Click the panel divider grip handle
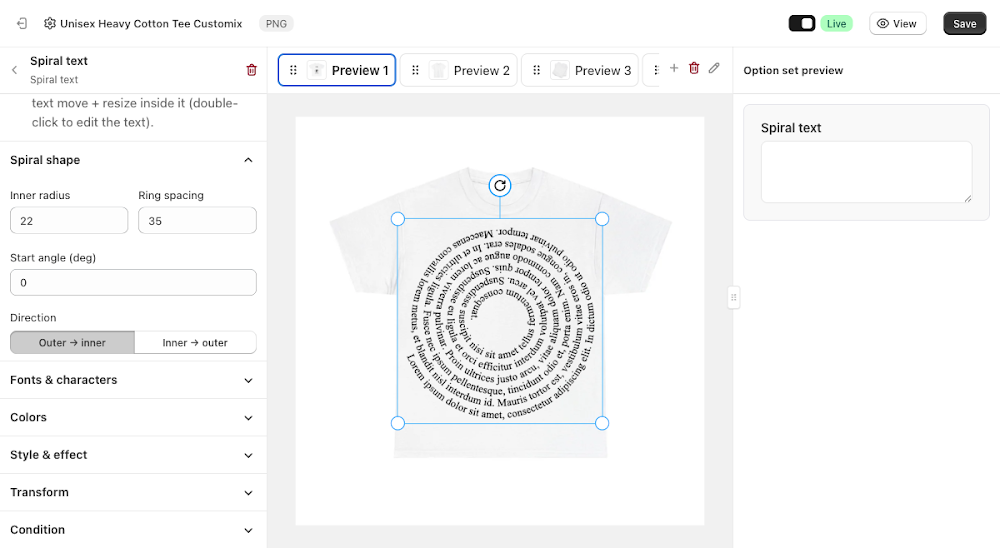 pos(733,297)
